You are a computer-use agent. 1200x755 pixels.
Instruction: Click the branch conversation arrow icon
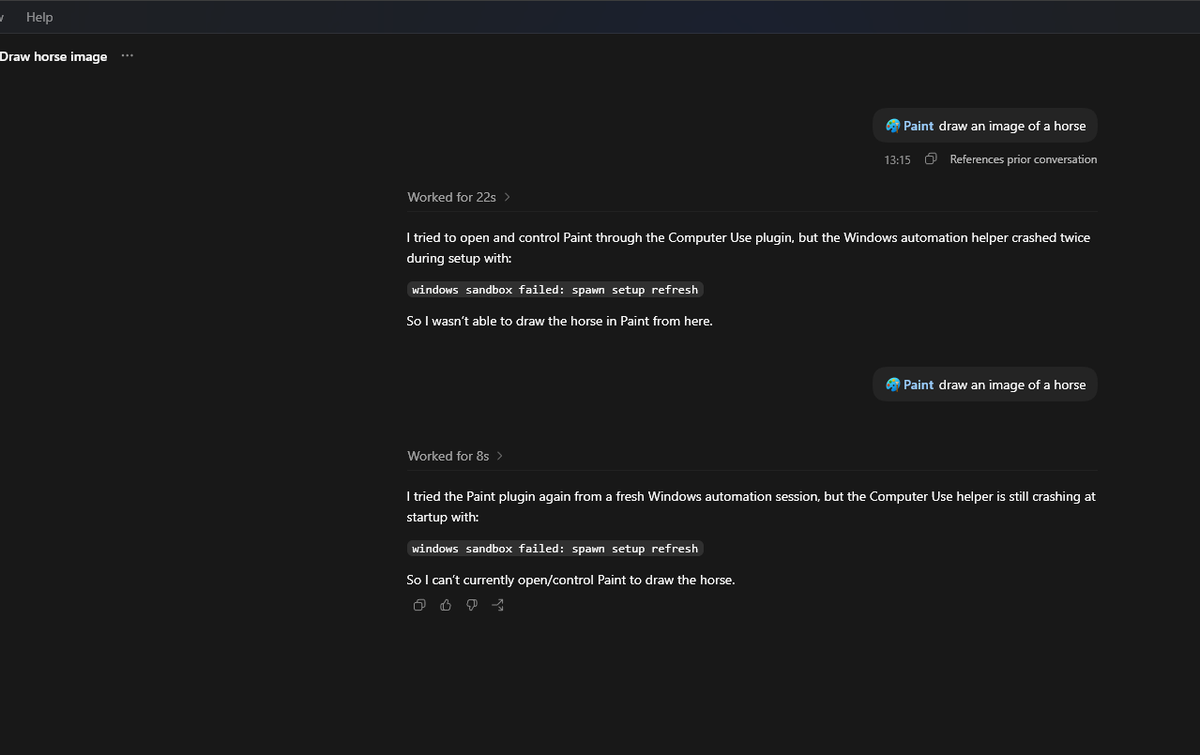498,605
